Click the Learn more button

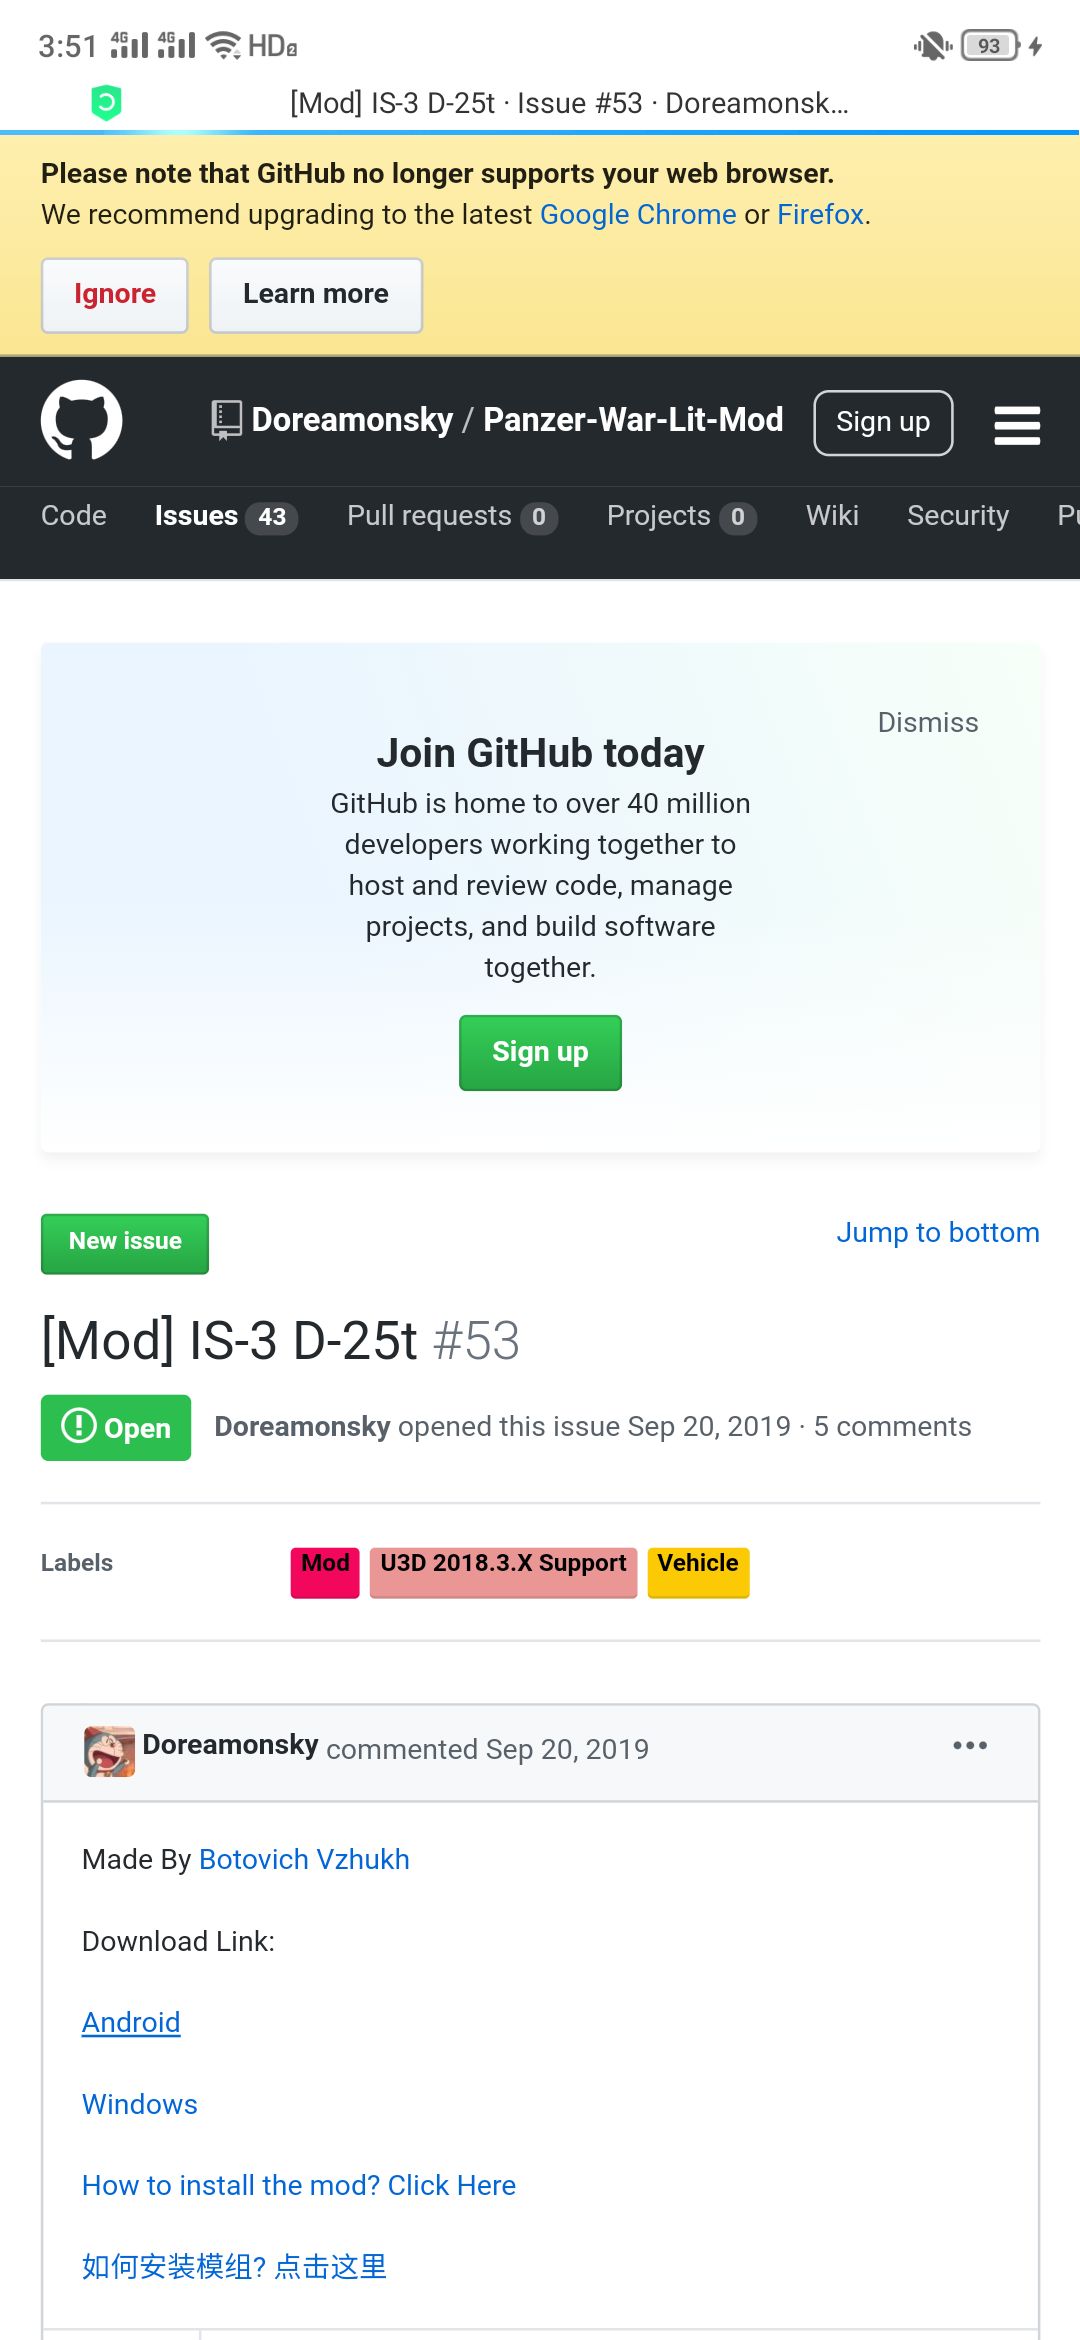point(315,295)
